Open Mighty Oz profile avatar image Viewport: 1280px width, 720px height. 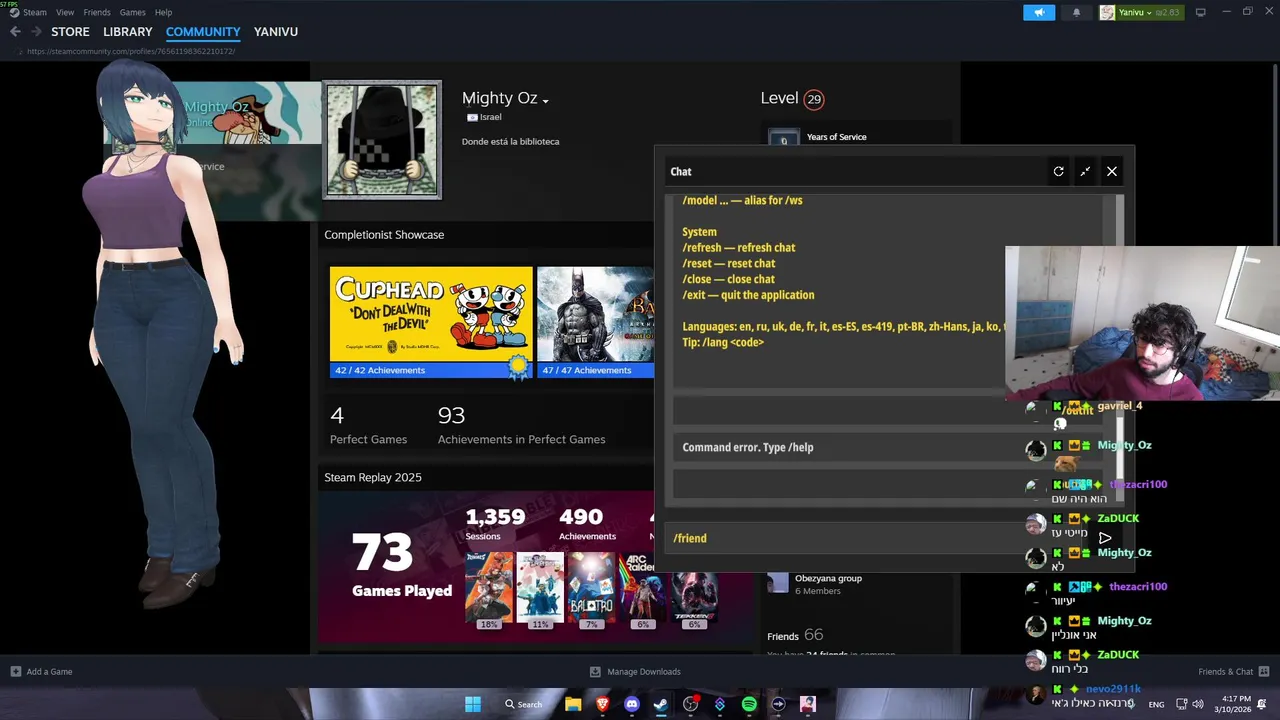(x=383, y=140)
